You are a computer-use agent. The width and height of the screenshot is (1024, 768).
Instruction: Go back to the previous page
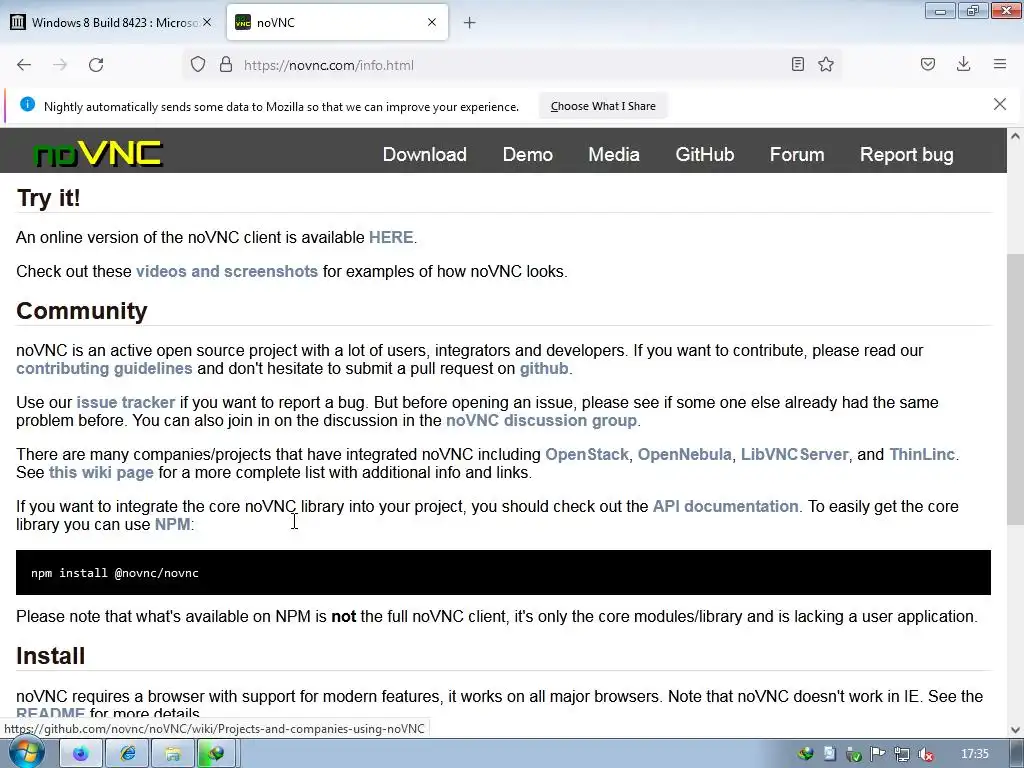point(24,65)
